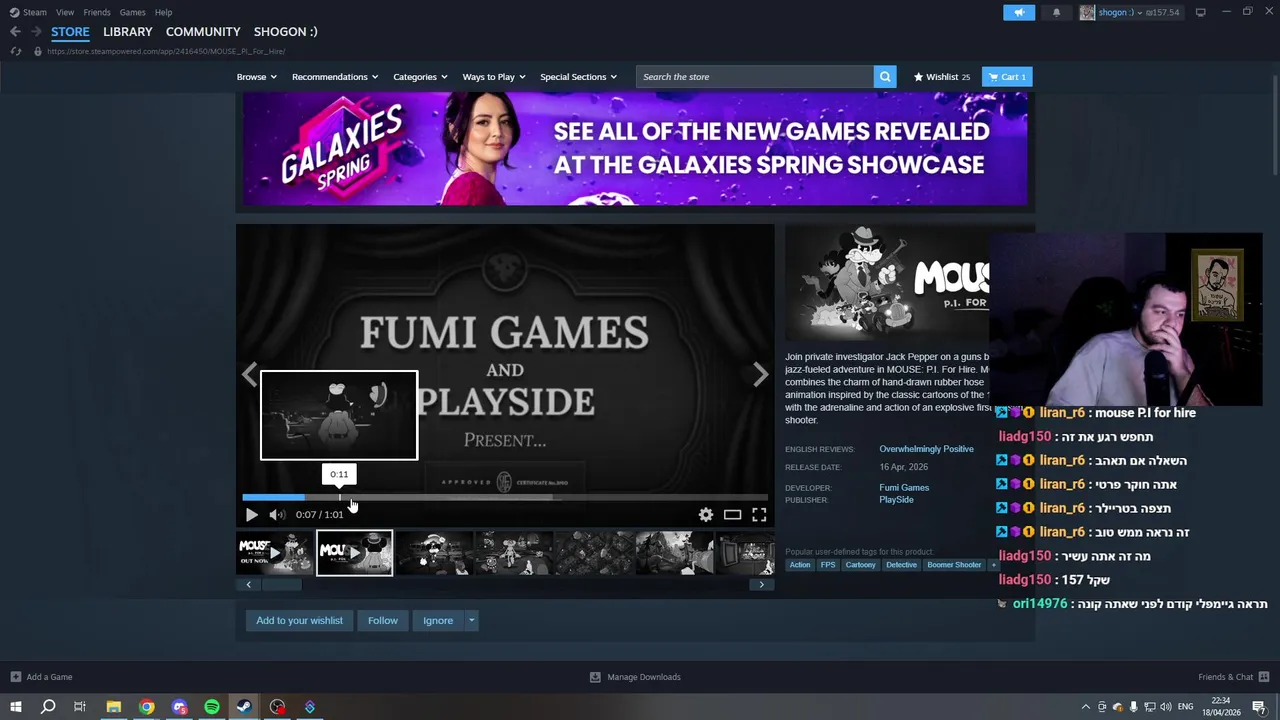Viewport: 1280px width, 720px height.
Task: Open the notifications bell
Action: coord(1056,12)
